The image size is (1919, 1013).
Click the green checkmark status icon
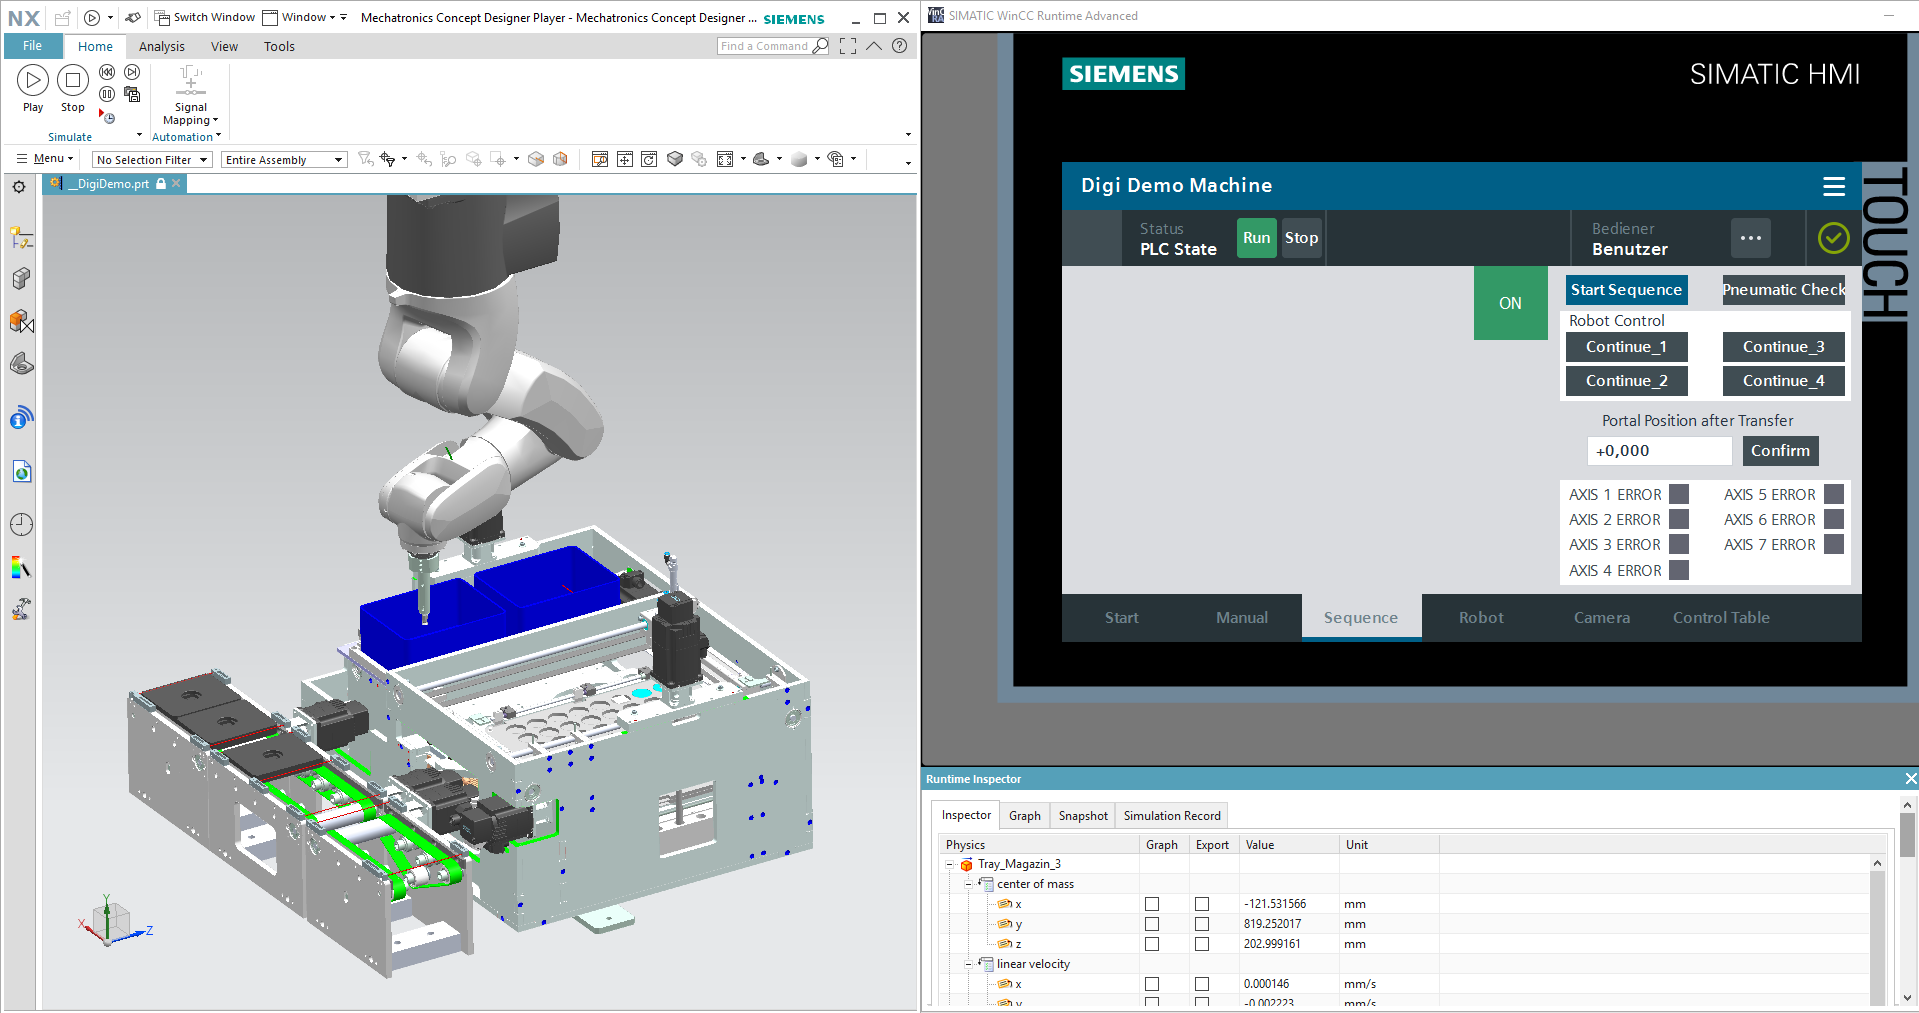(x=1832, y=238)
